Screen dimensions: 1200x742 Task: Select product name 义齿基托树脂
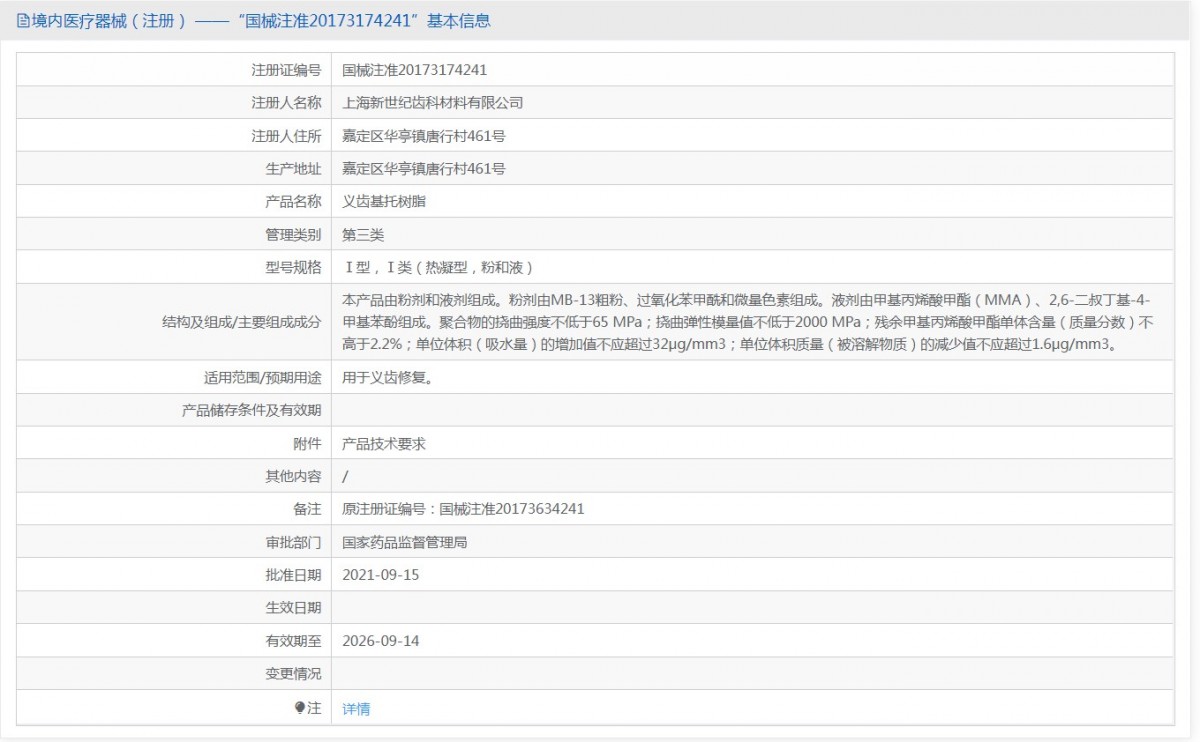click(384, 202)
